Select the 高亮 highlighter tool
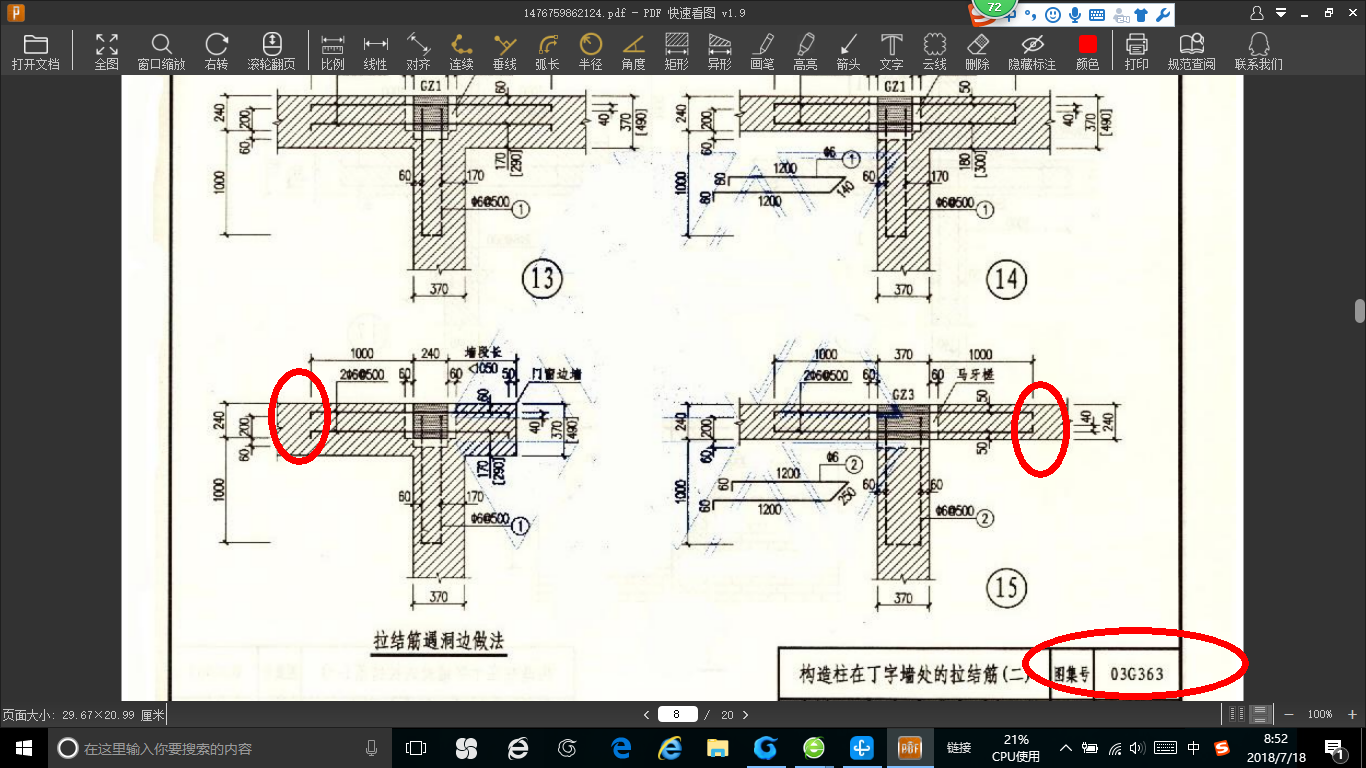 [x=805, y=51]
